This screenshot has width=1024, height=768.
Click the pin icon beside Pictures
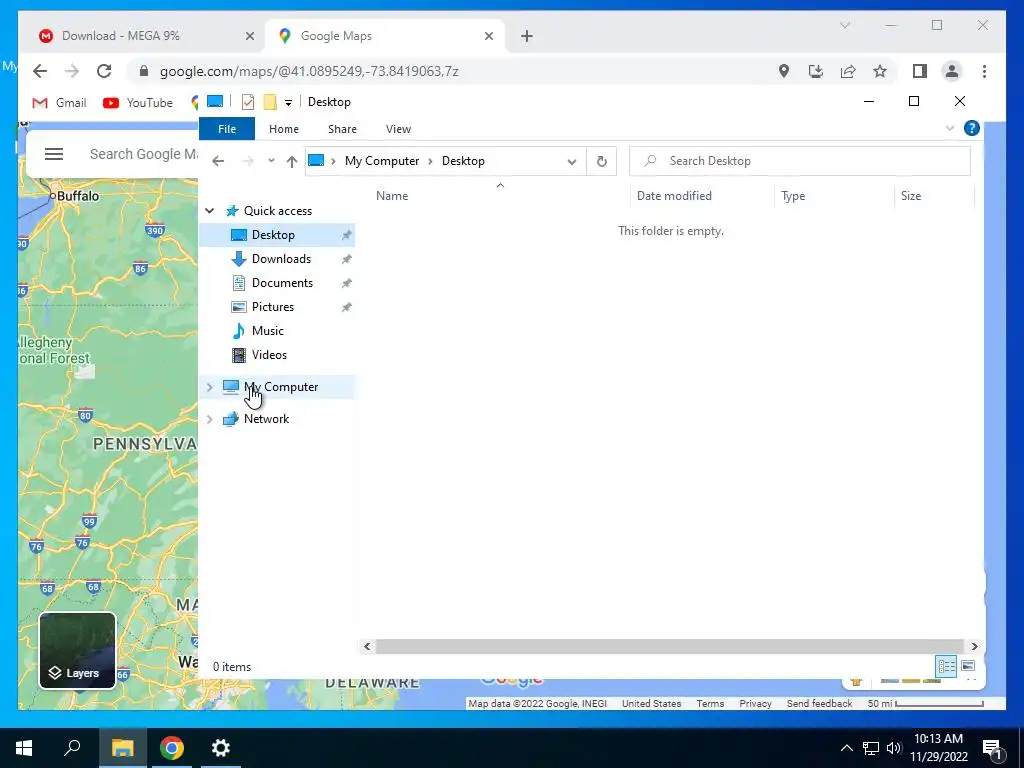click(x=346, y=307)
